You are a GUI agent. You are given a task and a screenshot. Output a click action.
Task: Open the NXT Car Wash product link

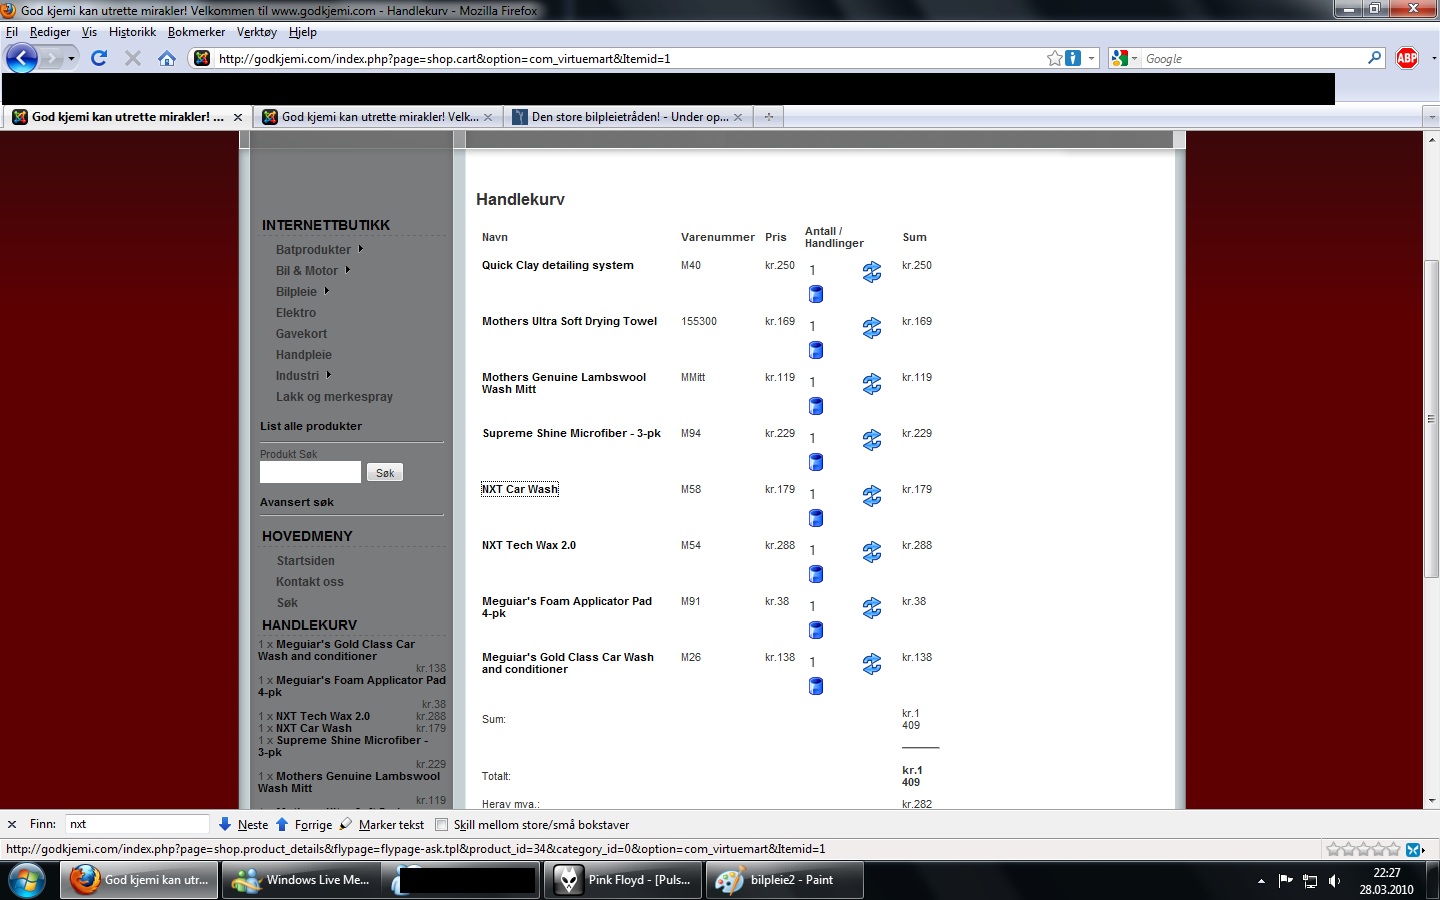click(x=520, y=489)
